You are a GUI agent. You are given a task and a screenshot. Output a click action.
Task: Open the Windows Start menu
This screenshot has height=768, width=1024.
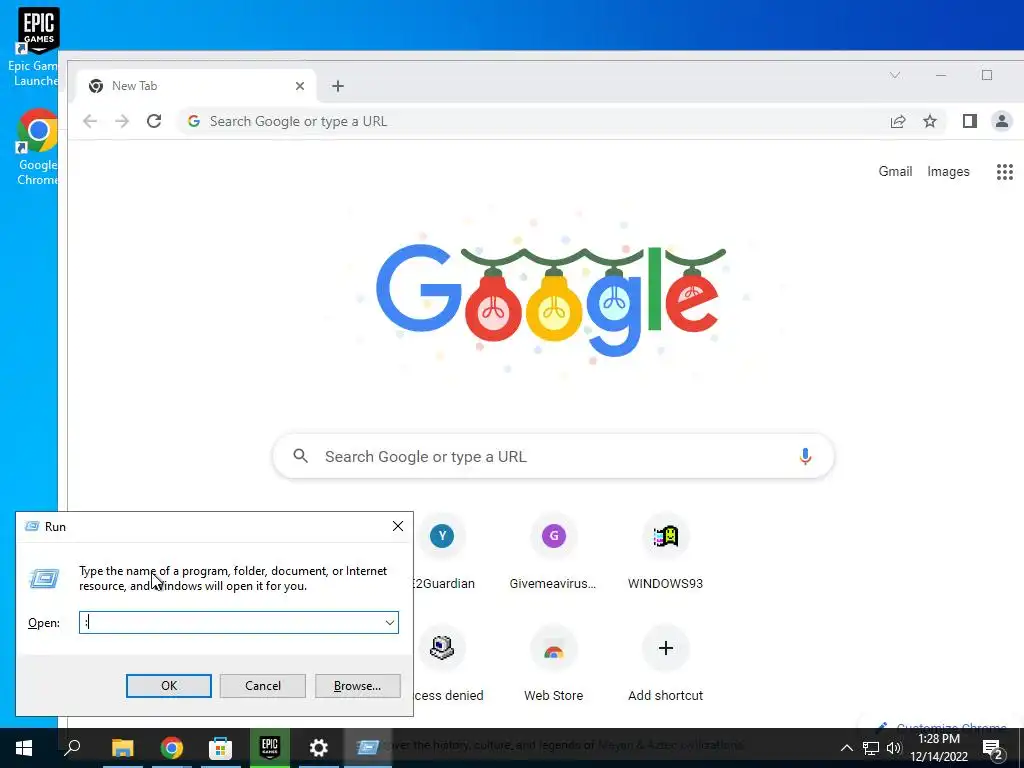tap(24, 748)
